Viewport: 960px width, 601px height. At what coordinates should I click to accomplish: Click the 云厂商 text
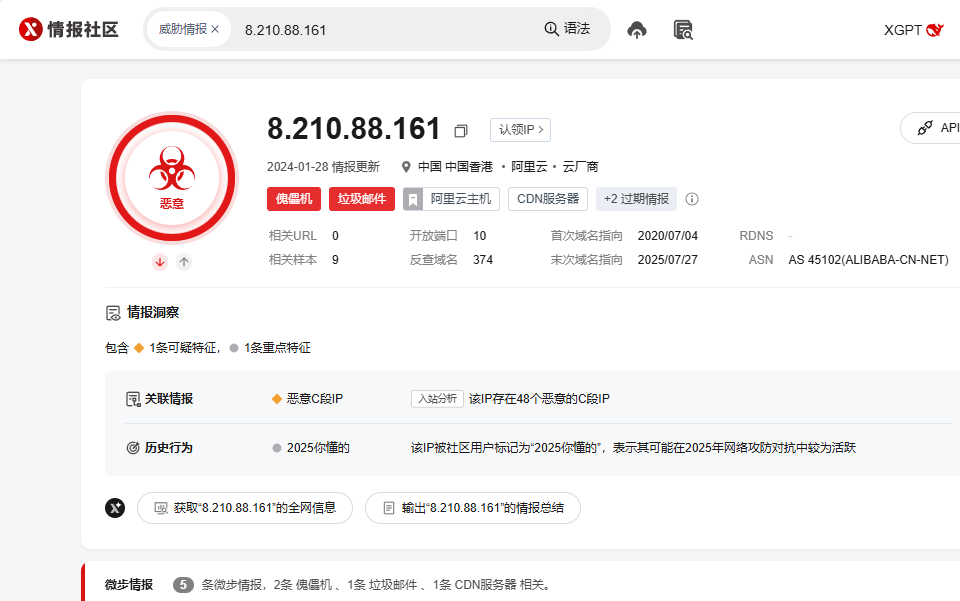(x=580, y=167)
